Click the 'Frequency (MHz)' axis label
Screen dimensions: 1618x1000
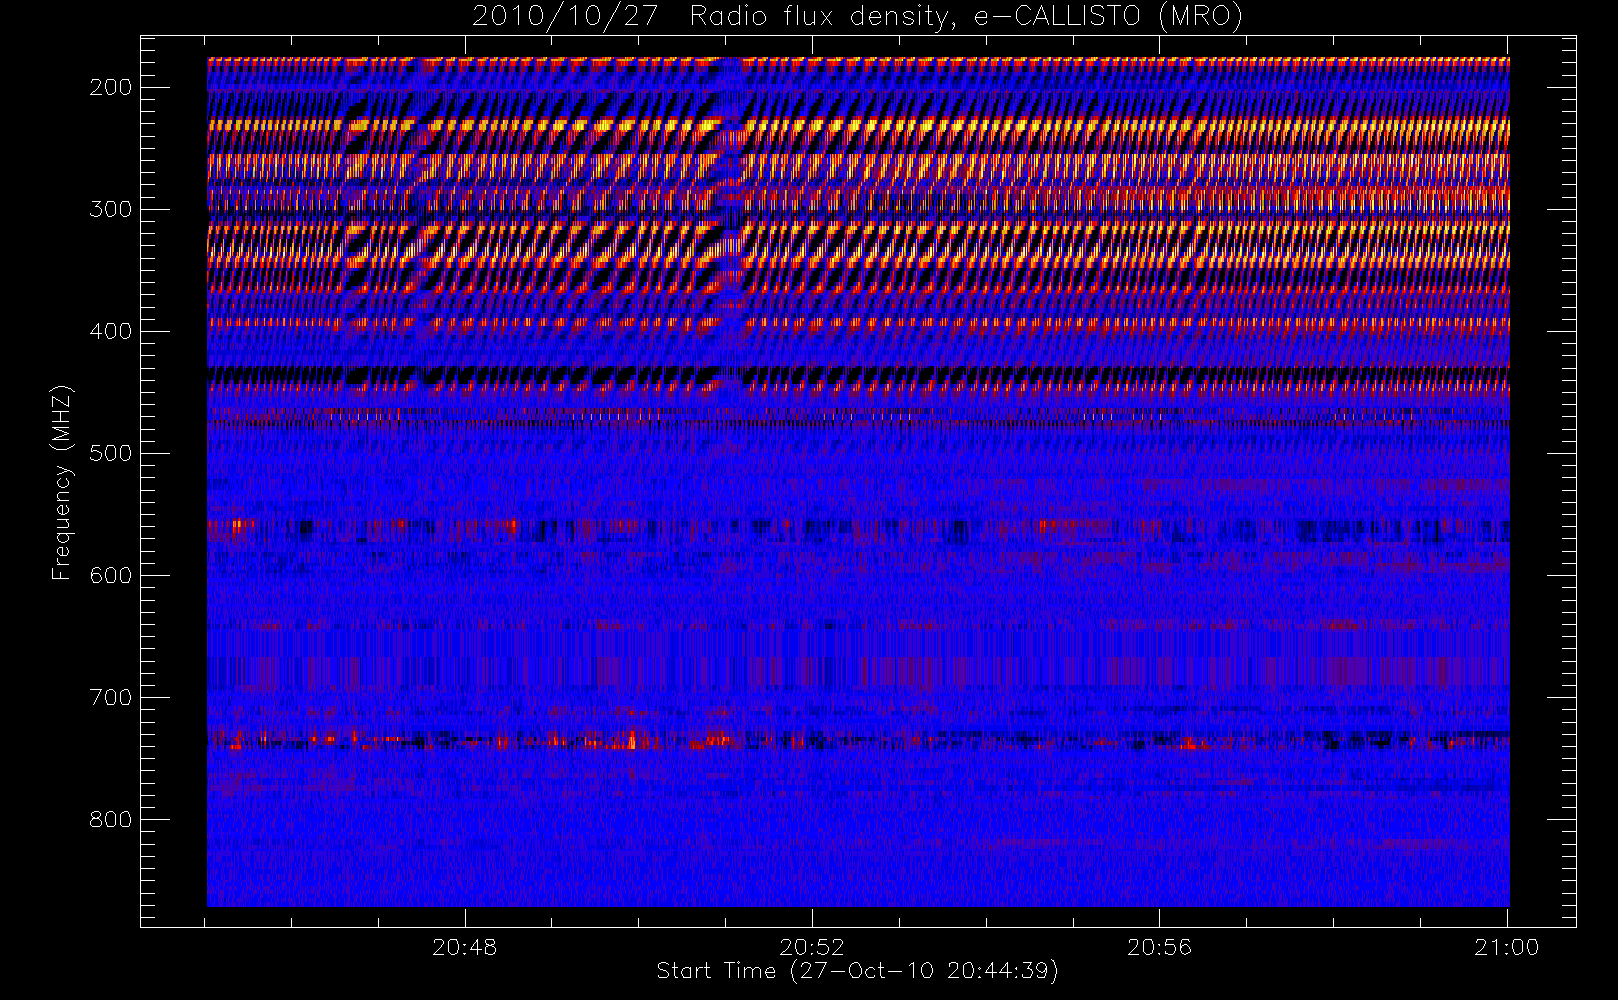62,482
